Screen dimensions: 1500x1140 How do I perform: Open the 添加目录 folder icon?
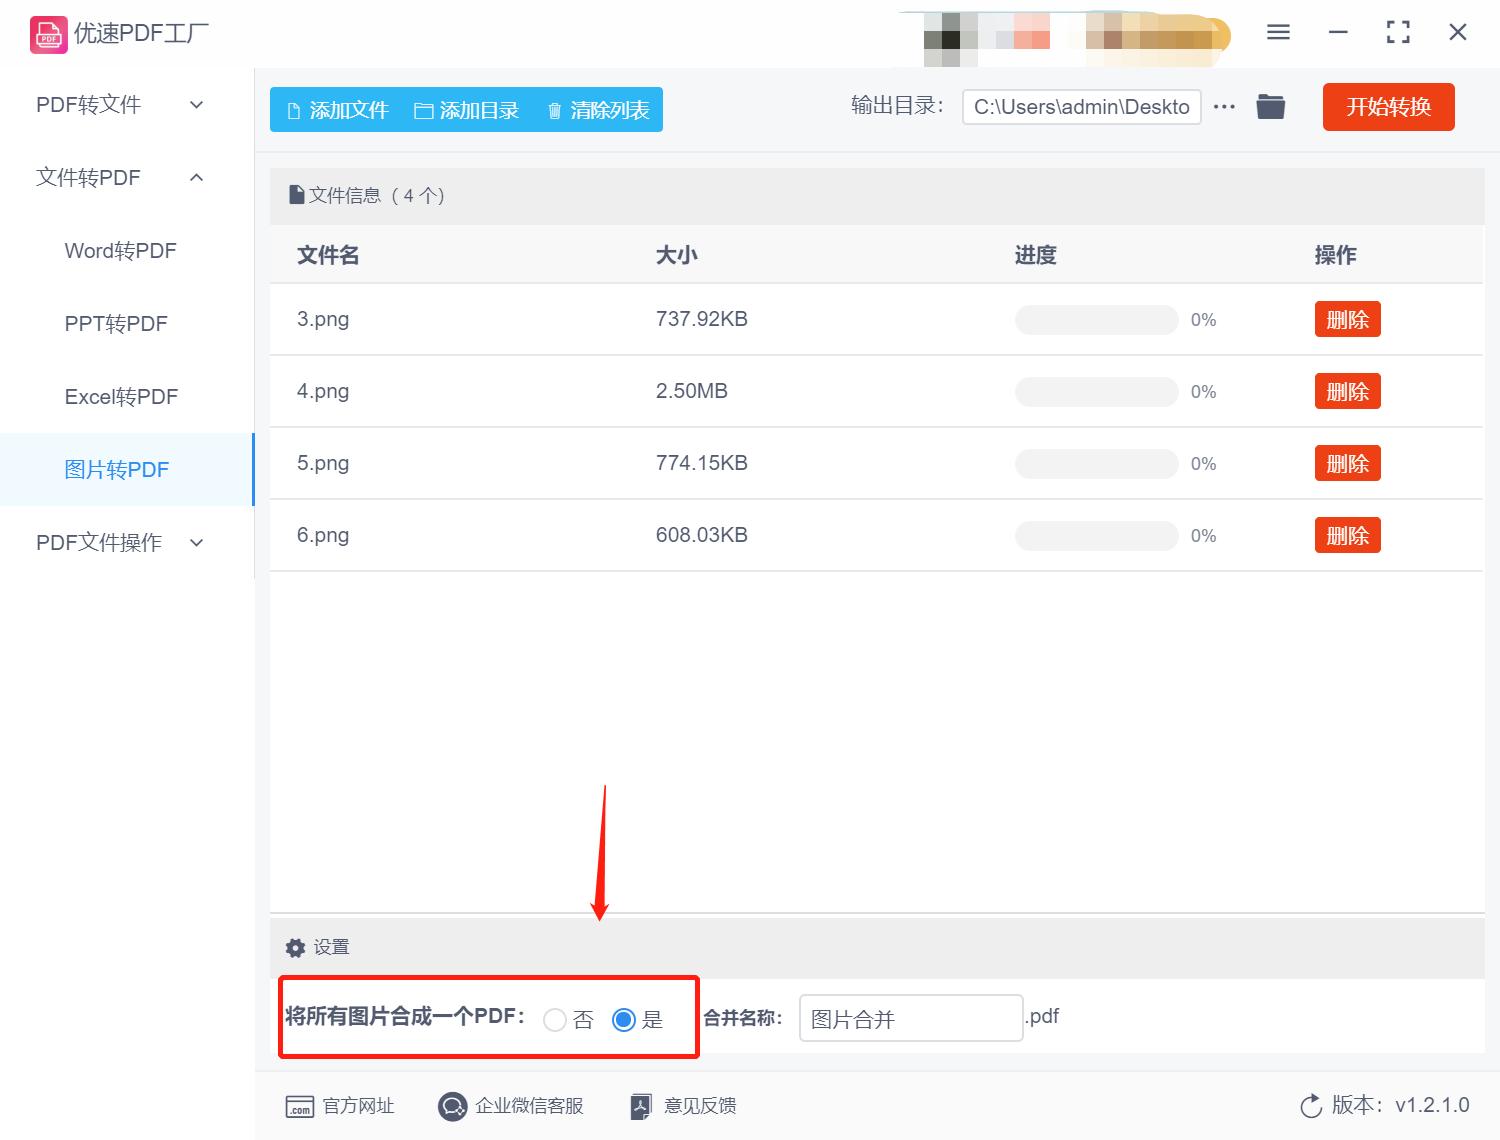pyautogui.click(x=423, y=110)
